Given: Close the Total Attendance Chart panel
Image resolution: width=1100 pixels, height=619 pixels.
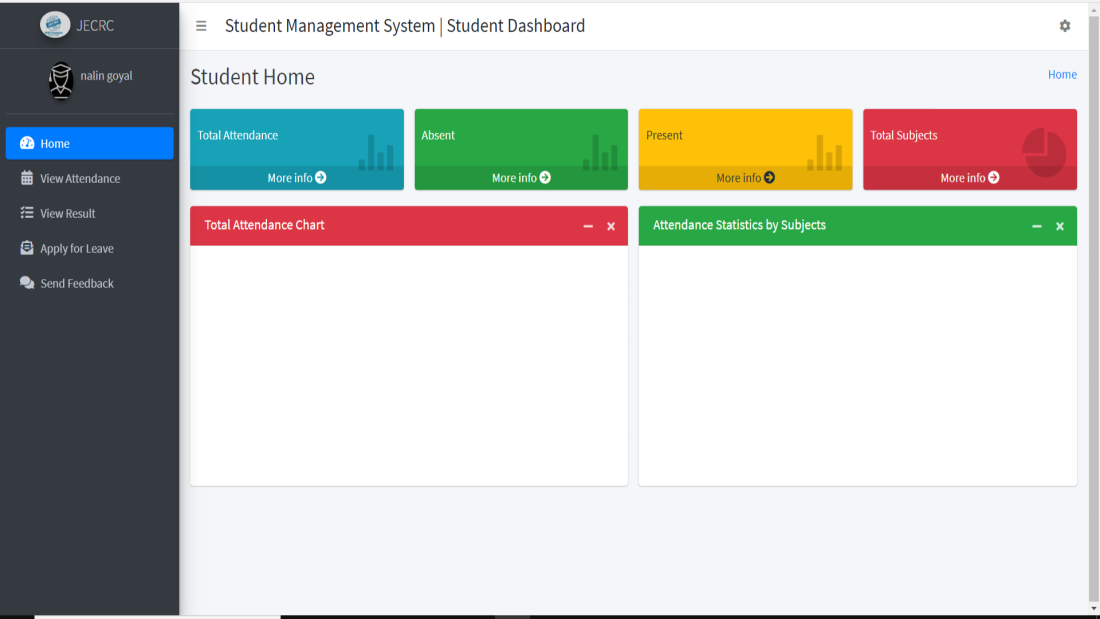Looking at the screenshot, I should tap(611, 227).
